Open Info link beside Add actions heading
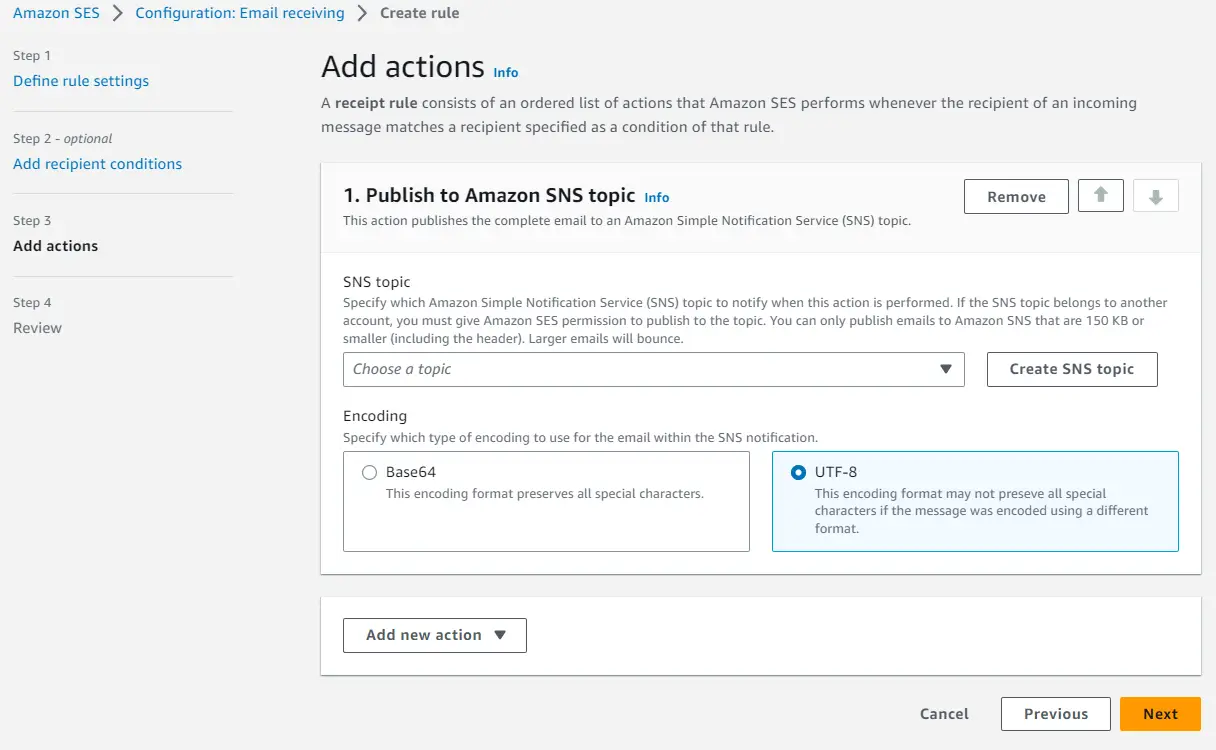1216x750 pixels. (506, 72)
